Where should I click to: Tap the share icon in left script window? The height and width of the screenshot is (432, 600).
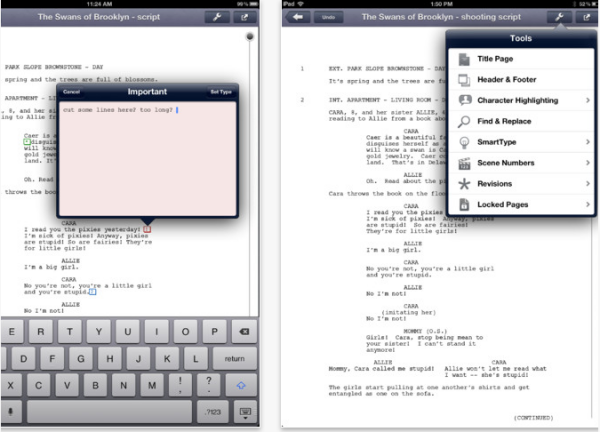point(244,17)
